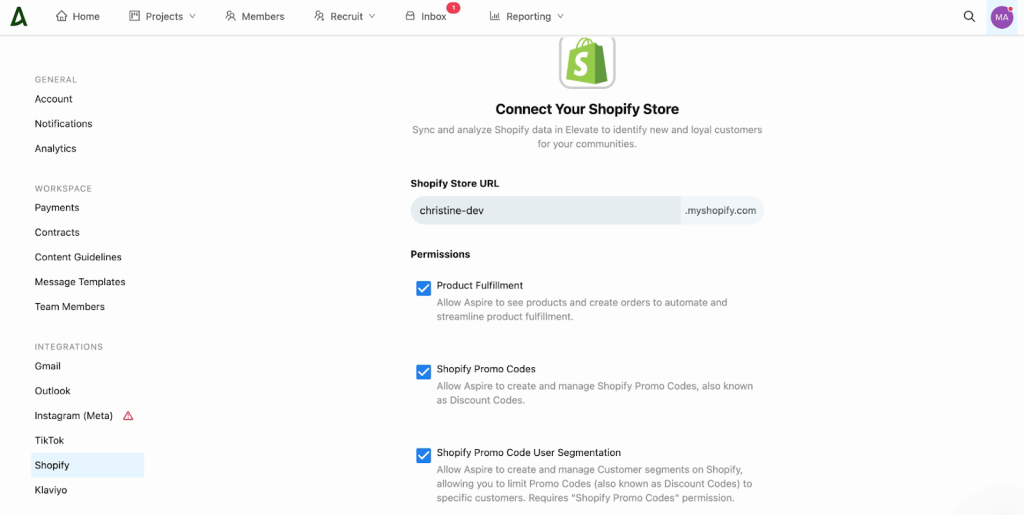Image resolution: width=1024 pixels, height=515 pixels.
Task: Disable Shopify Promo Code User Segmentation
Action: 423,456
